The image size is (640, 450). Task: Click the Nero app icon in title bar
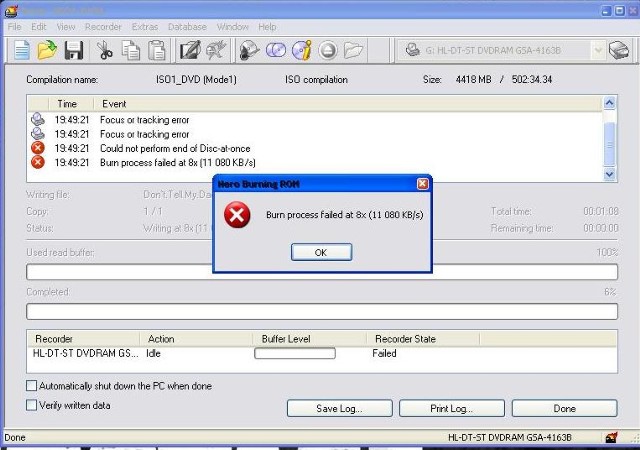[11, 11]
